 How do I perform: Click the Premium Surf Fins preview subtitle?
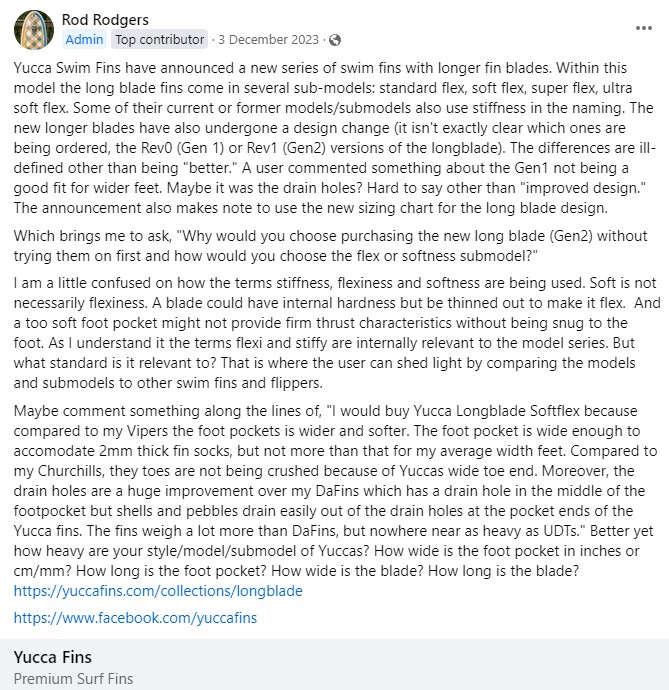click(x=73, y=679)
